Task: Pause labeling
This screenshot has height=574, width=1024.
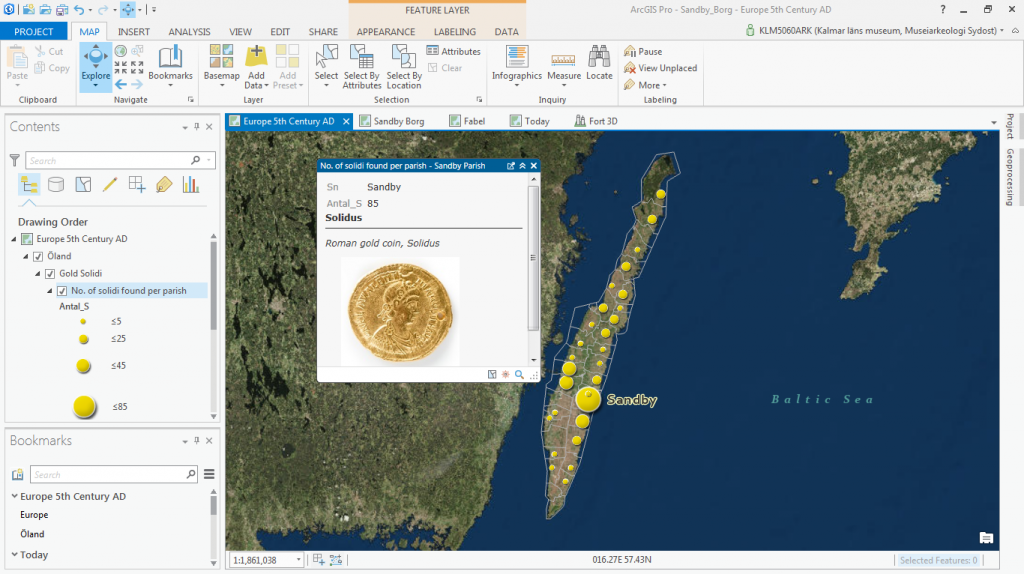Action: [643, 51]
